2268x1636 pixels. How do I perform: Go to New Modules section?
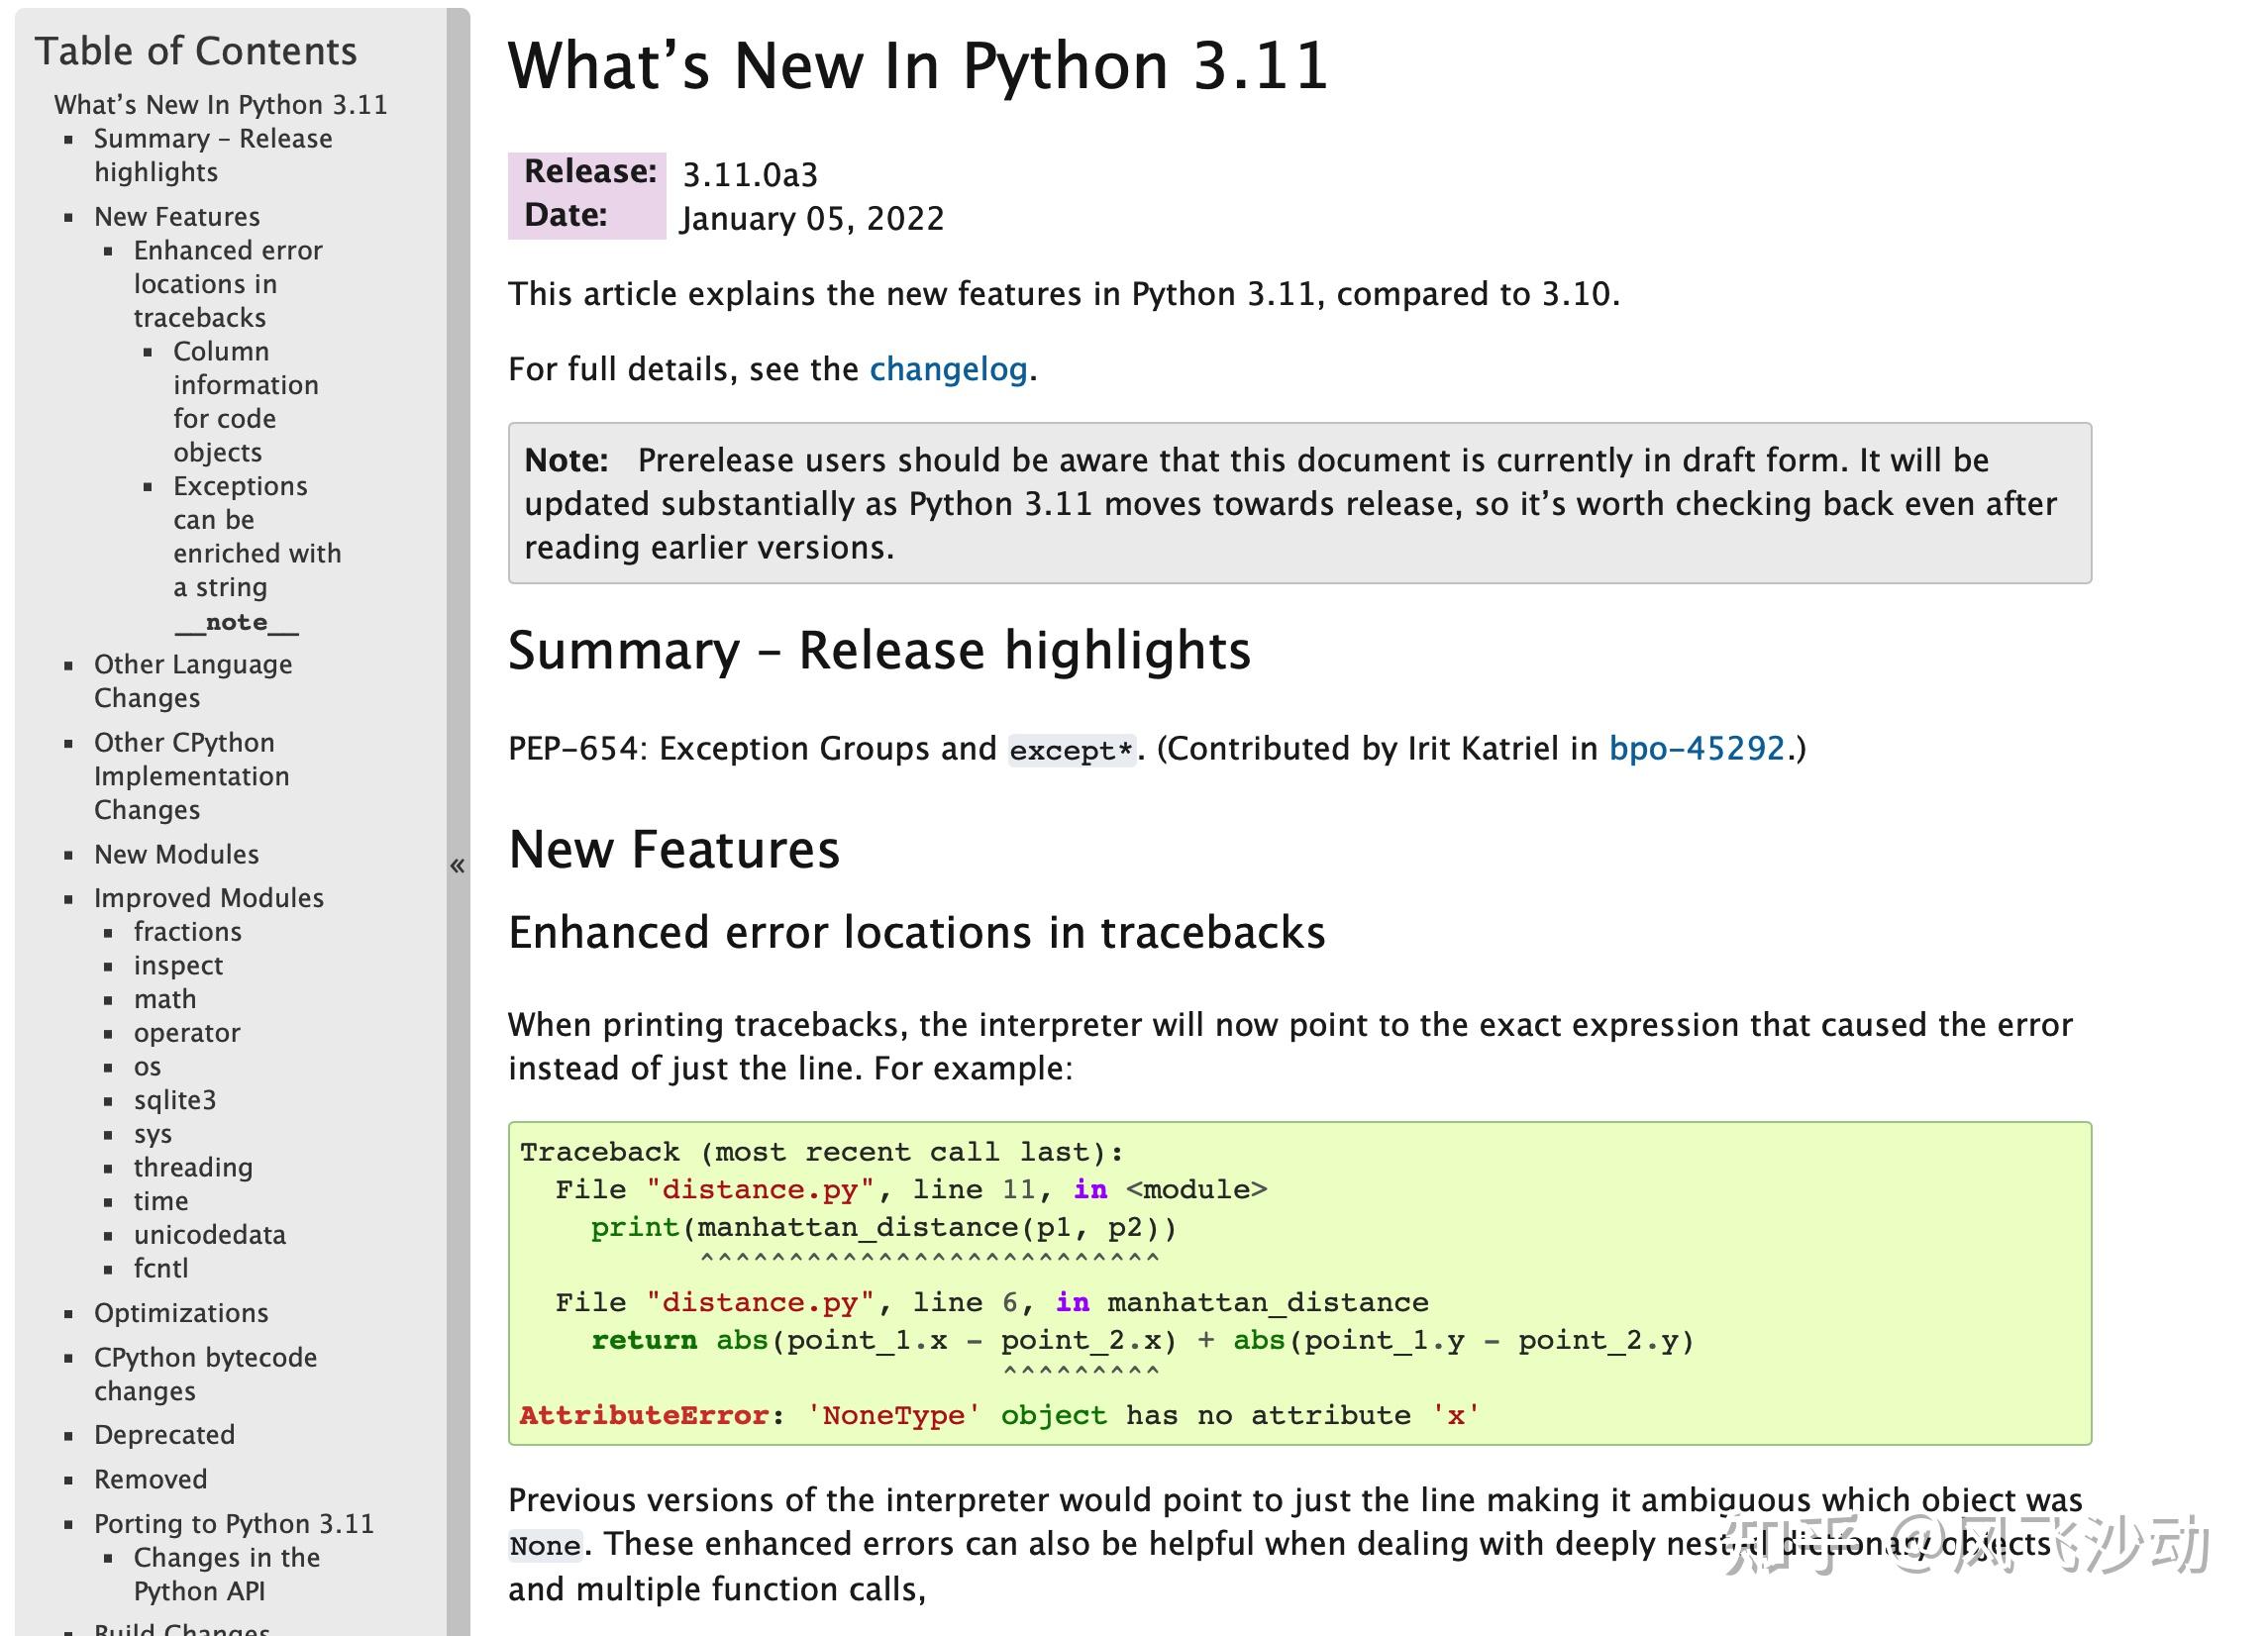click(176, 855)
